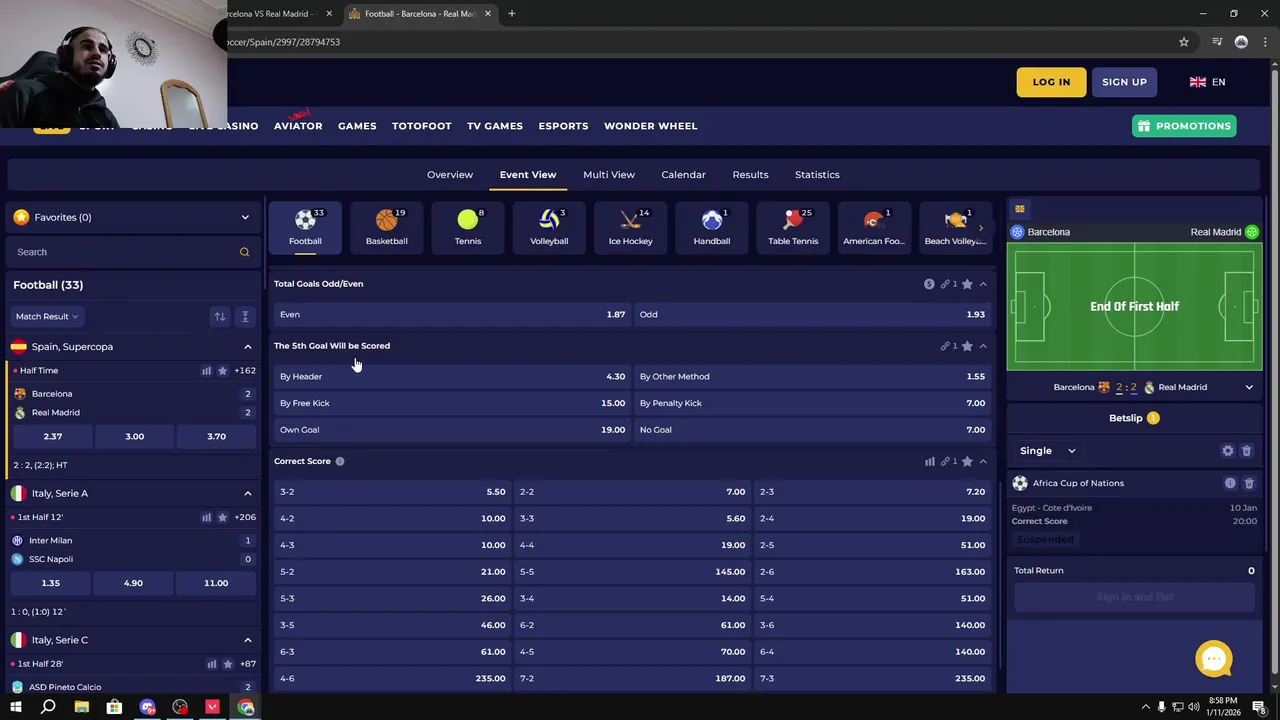The height and width of the screenshot is (720, 1280).
Task: Expand the Favorites (0) section
Action: [x=245, y=217]
